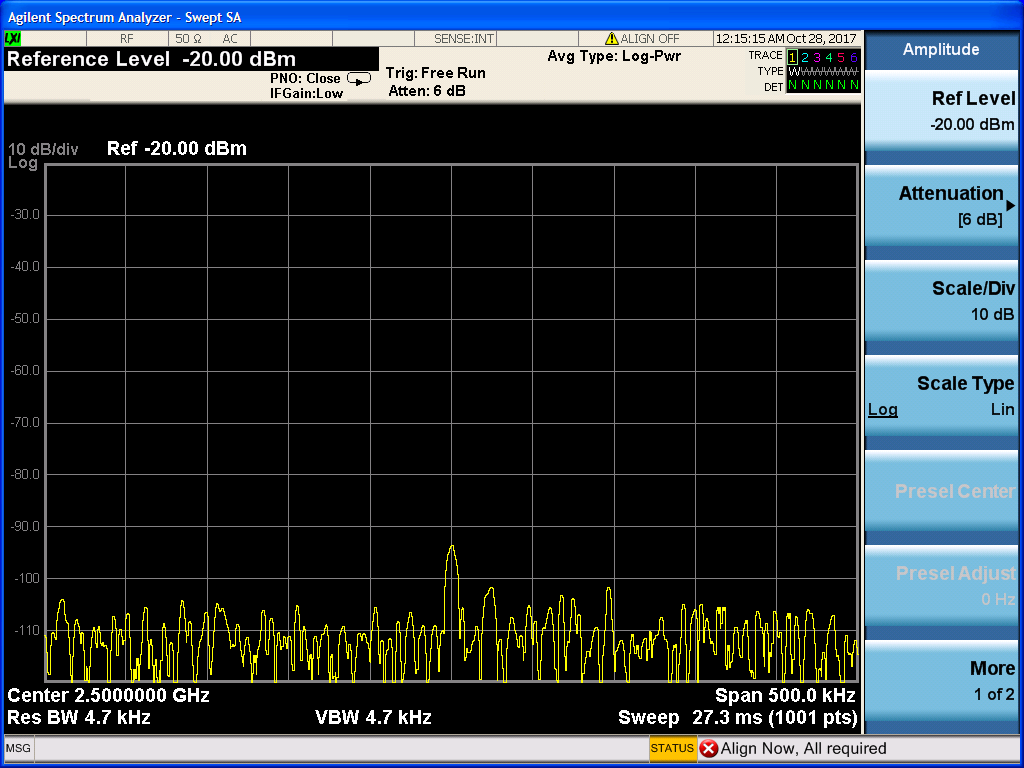Click the signal peak at center frequency
Viewport: 1024px width, 768px height.
[452, 548]
